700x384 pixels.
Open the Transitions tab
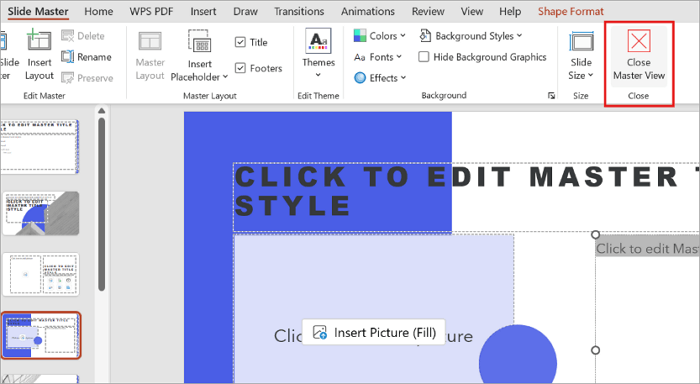point(299,11)
